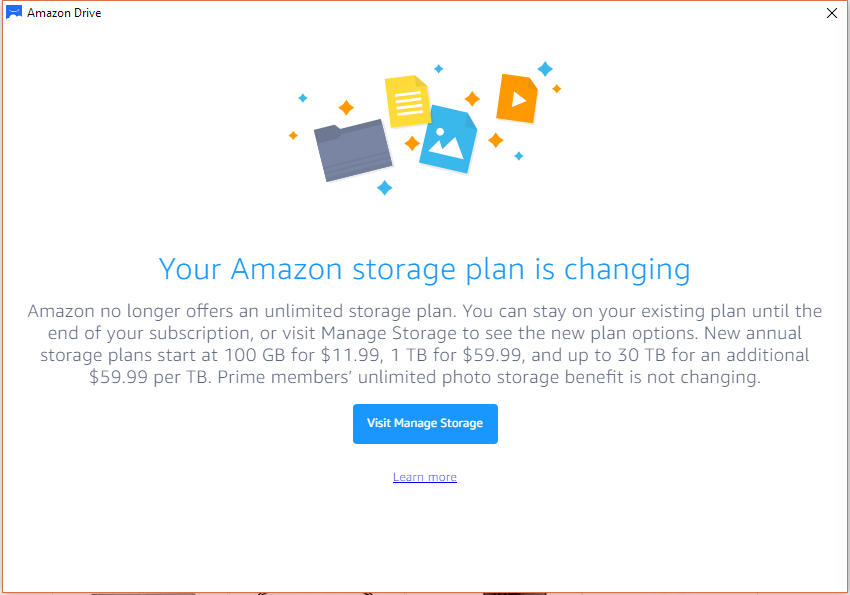Click the small blue sparkle left of the folder
The width and height of the screenshot is (850, 595).
[x=303, y=98]
